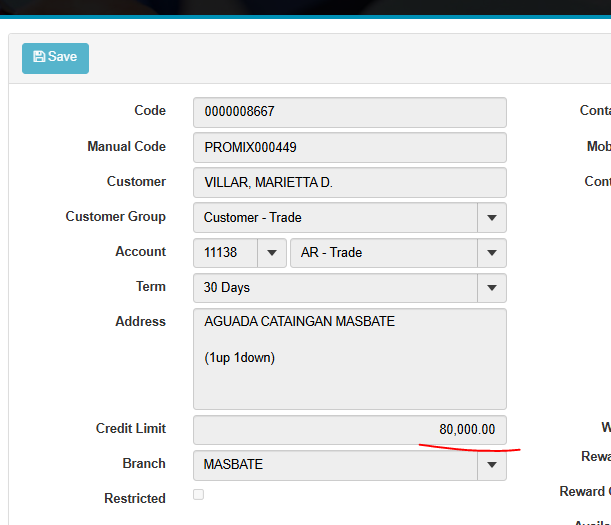This screenshot has height=525, width=611.
Task: Select the Manual Code field PROMIX000449
Action: coord(349,147)
